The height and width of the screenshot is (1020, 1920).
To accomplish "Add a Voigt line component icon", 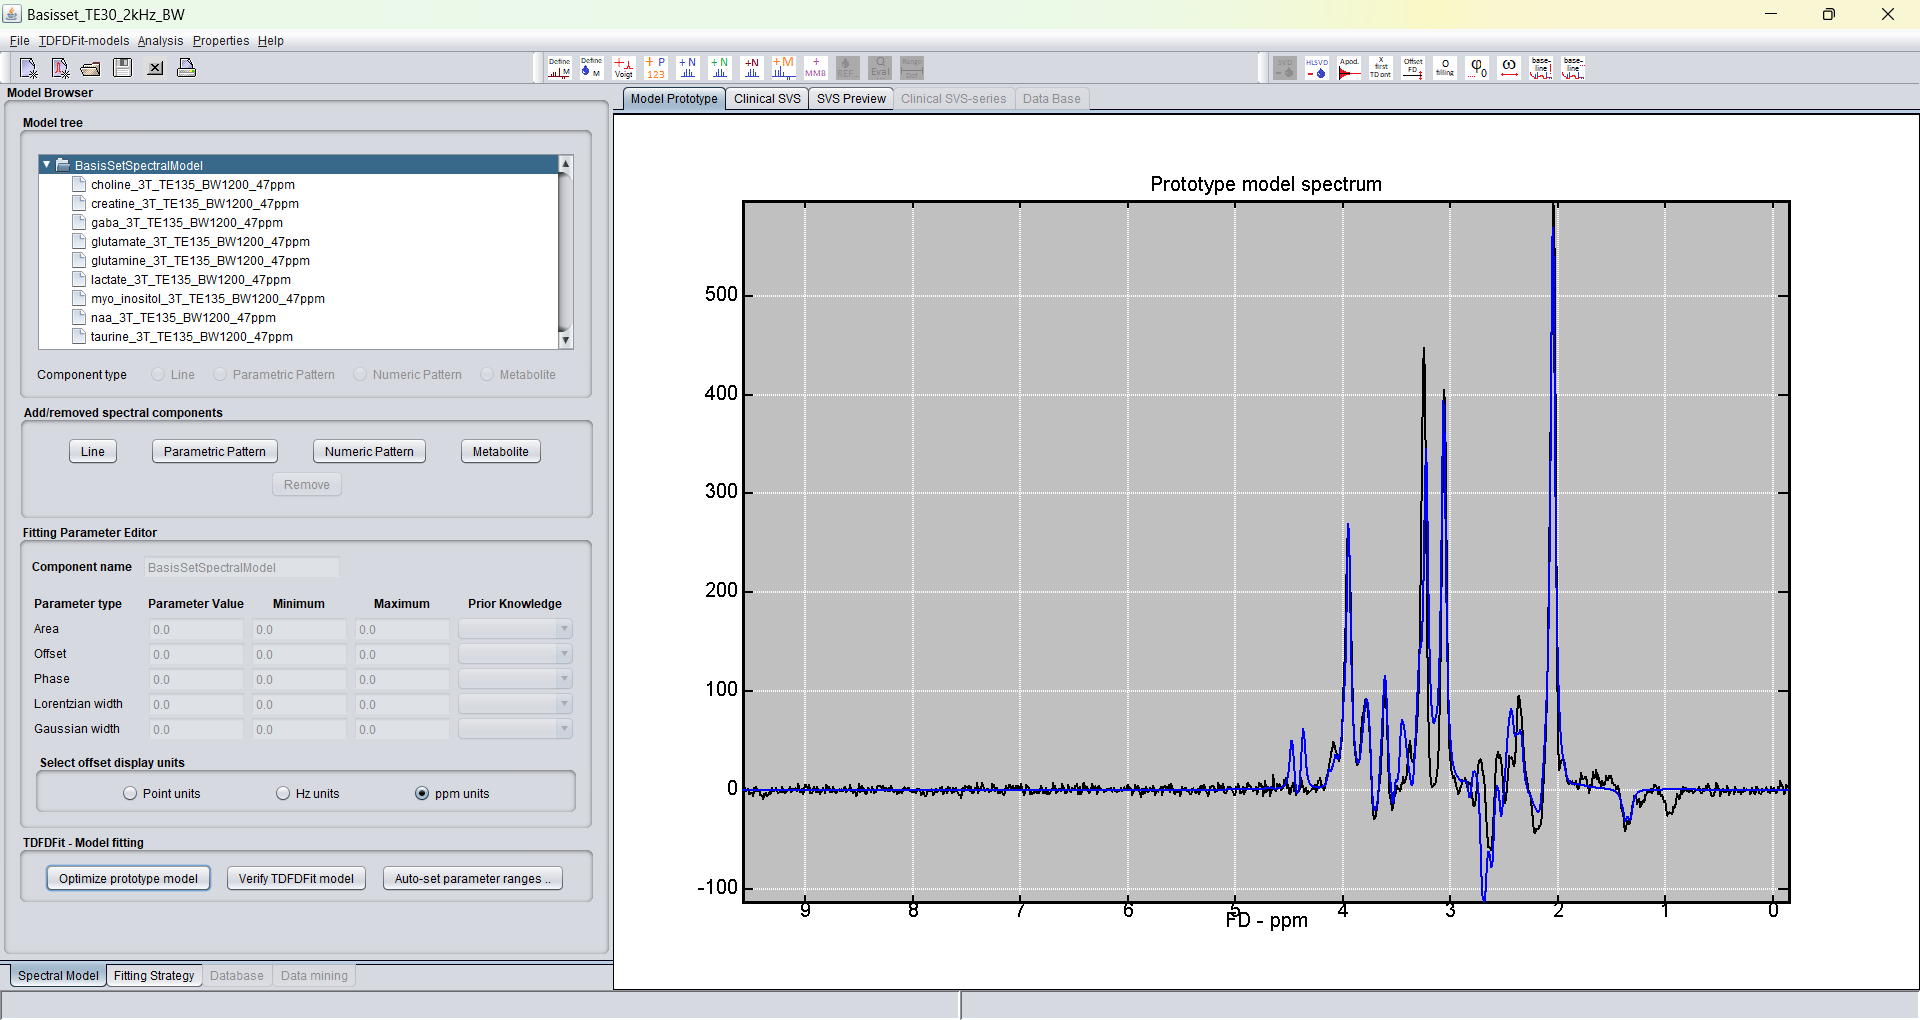I will point(623,68).
